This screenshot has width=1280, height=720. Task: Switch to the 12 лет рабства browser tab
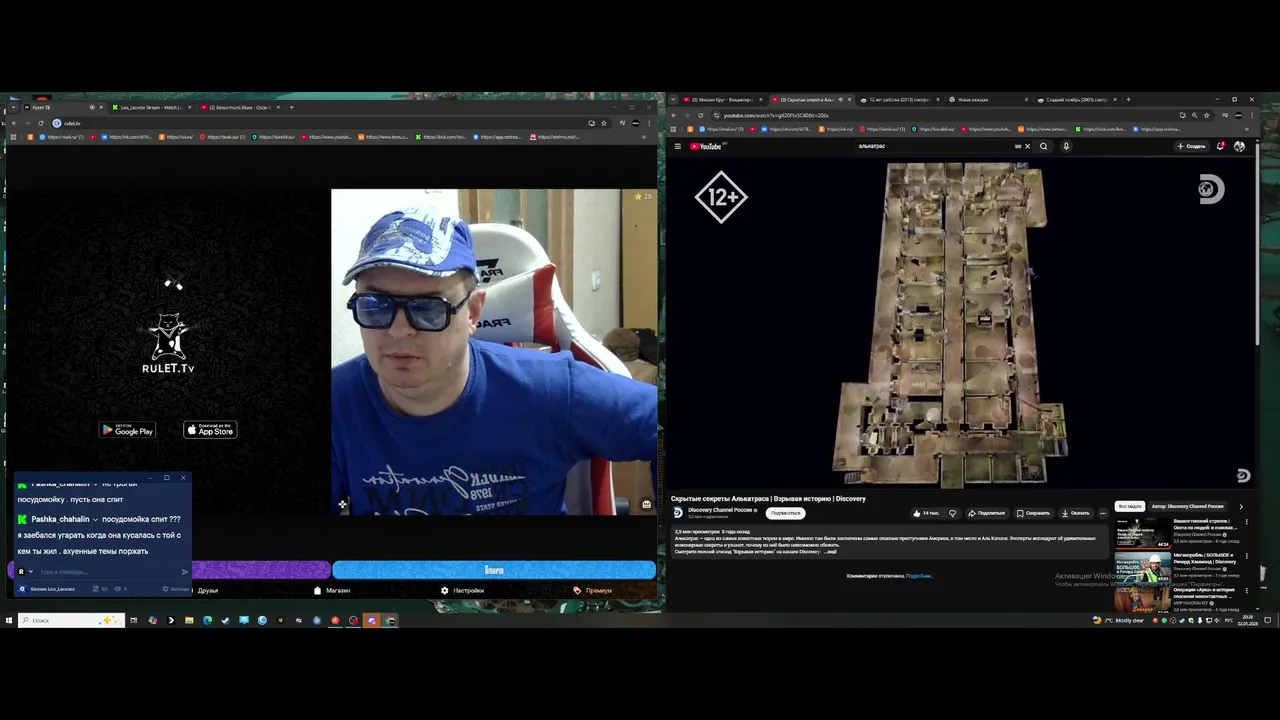coord(898,100)
